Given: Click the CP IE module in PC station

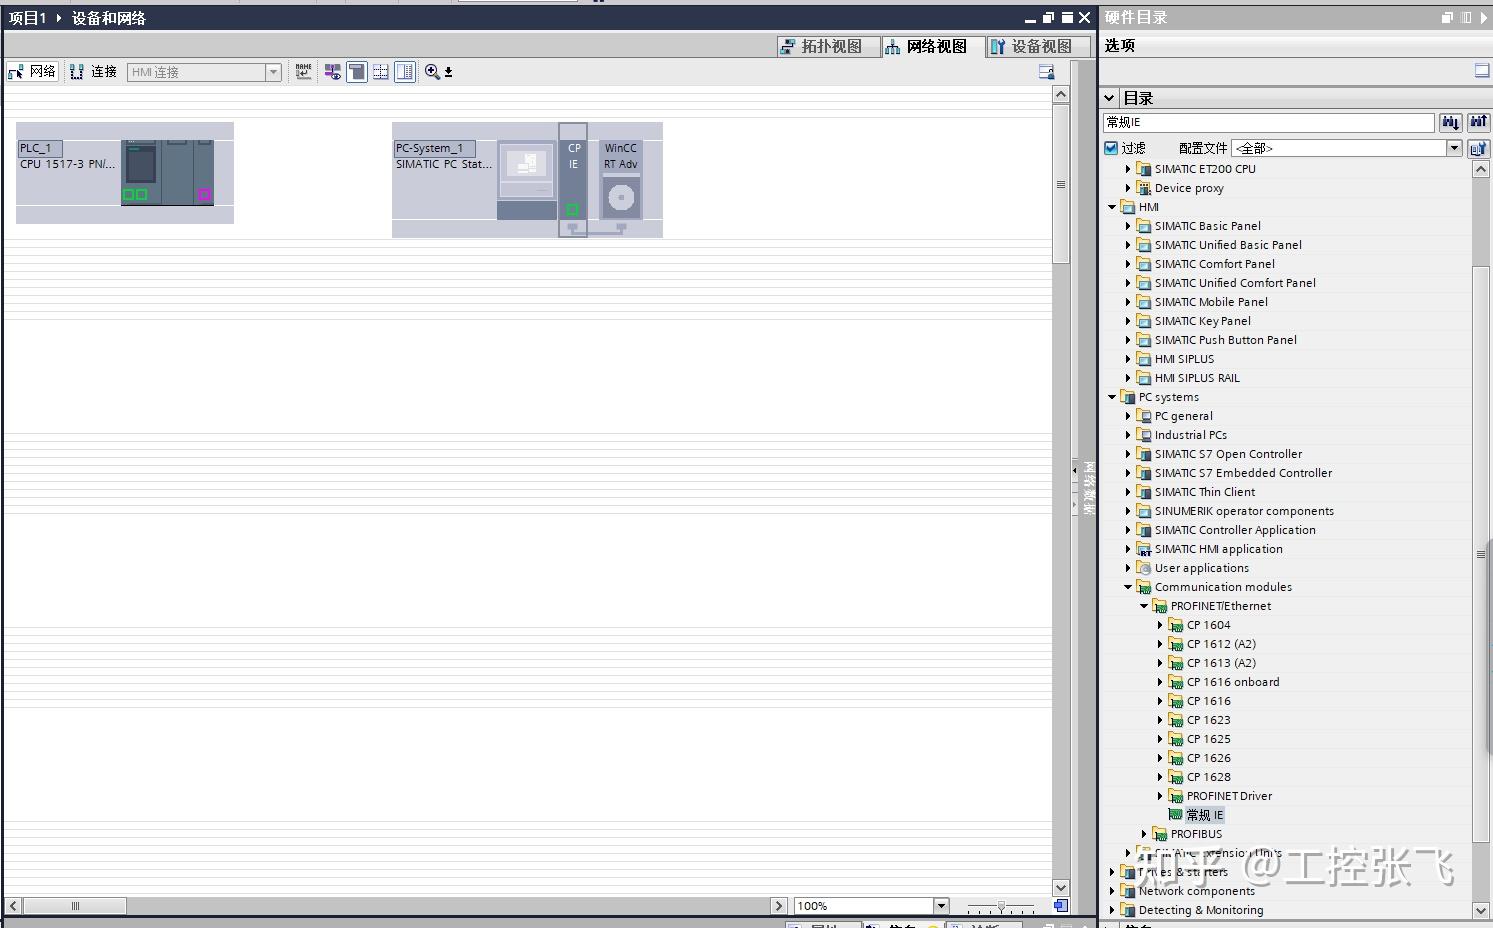Looking at the screenshot, I should point(573,179).
